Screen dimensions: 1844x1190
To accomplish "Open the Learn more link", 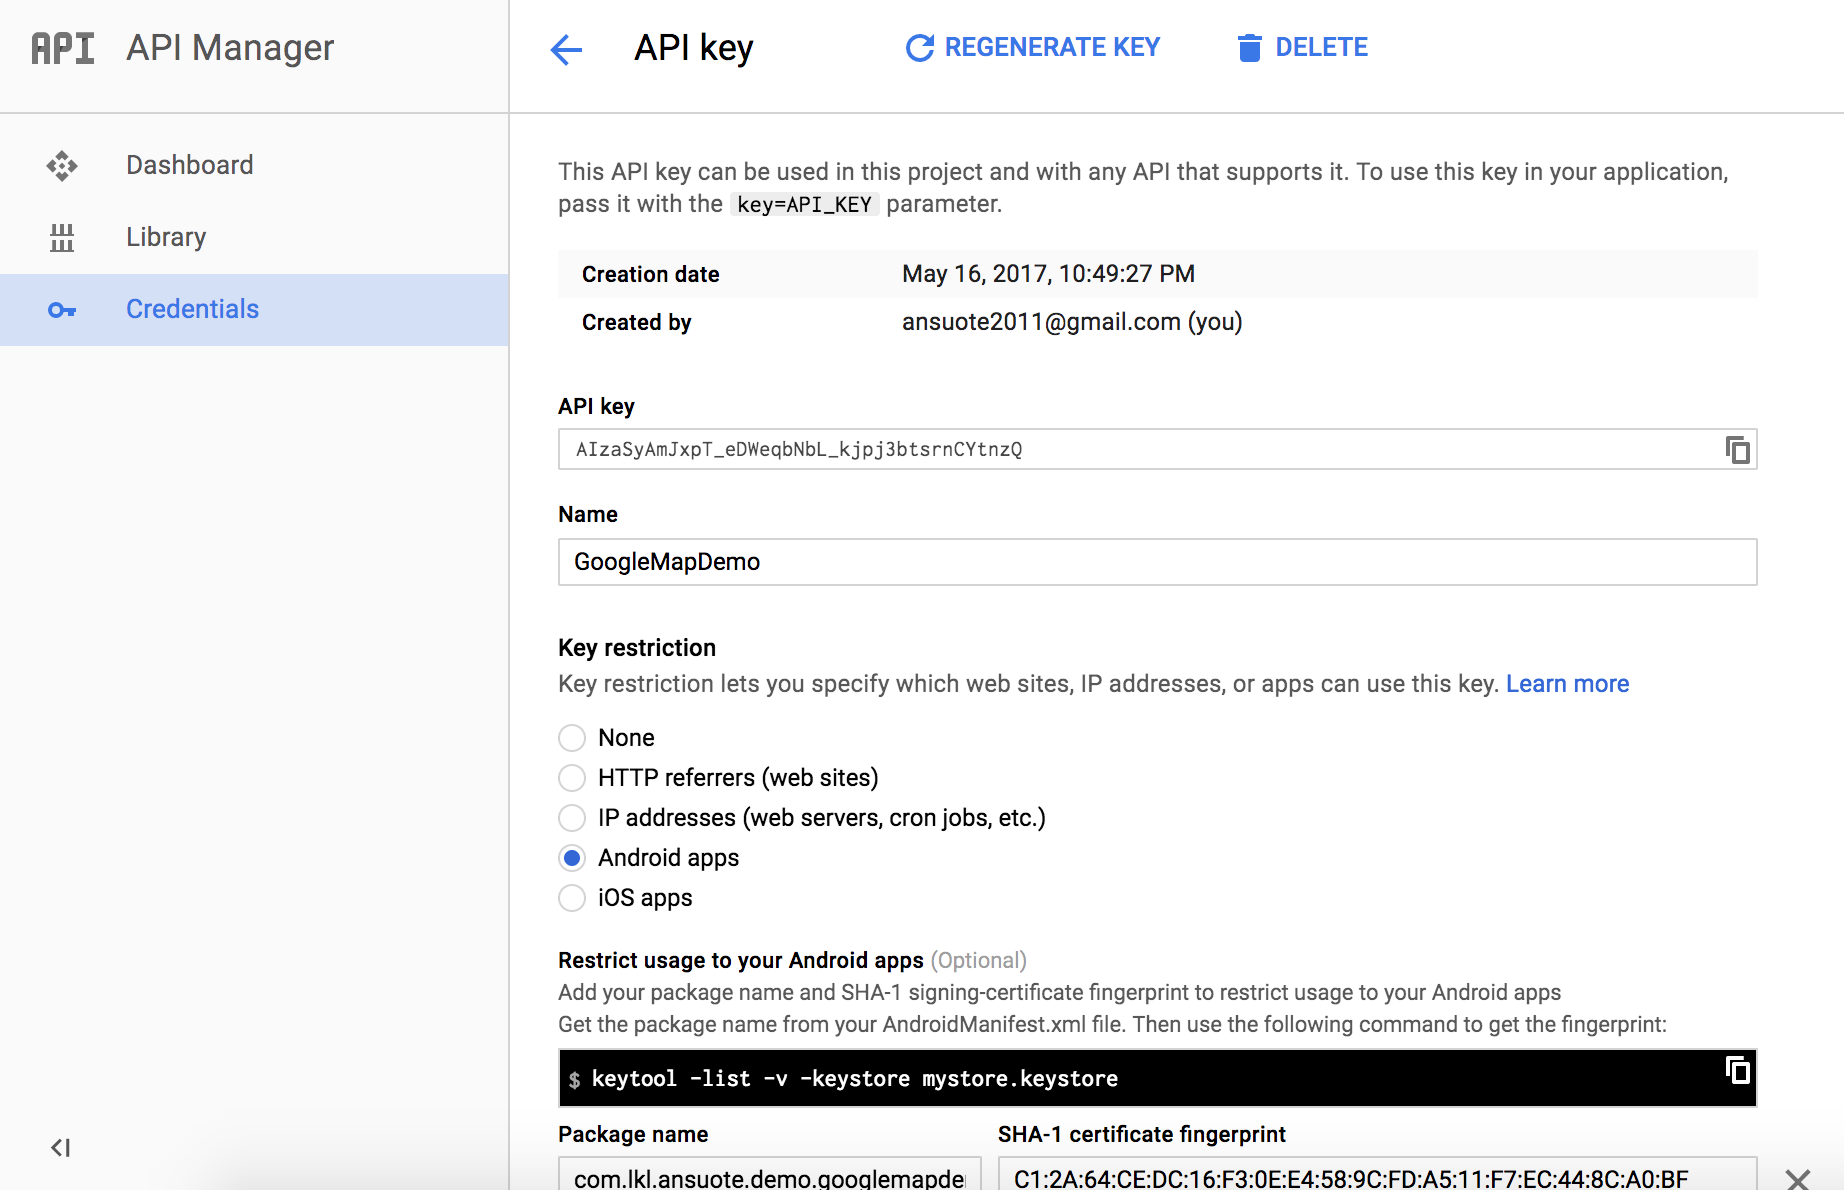I will [1567, 684].
